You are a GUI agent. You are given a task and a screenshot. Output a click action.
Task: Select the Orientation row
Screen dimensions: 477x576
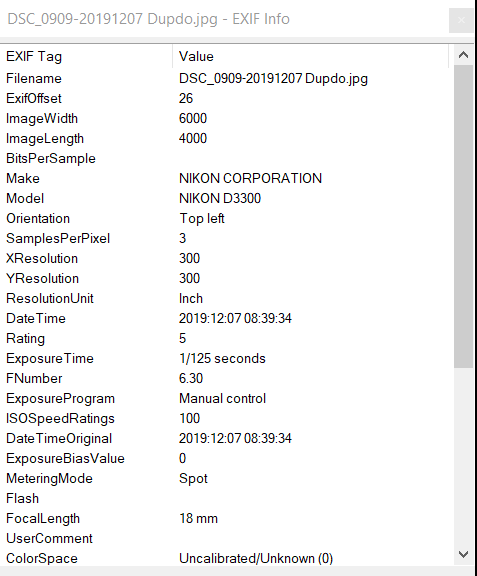click(225, 218)
